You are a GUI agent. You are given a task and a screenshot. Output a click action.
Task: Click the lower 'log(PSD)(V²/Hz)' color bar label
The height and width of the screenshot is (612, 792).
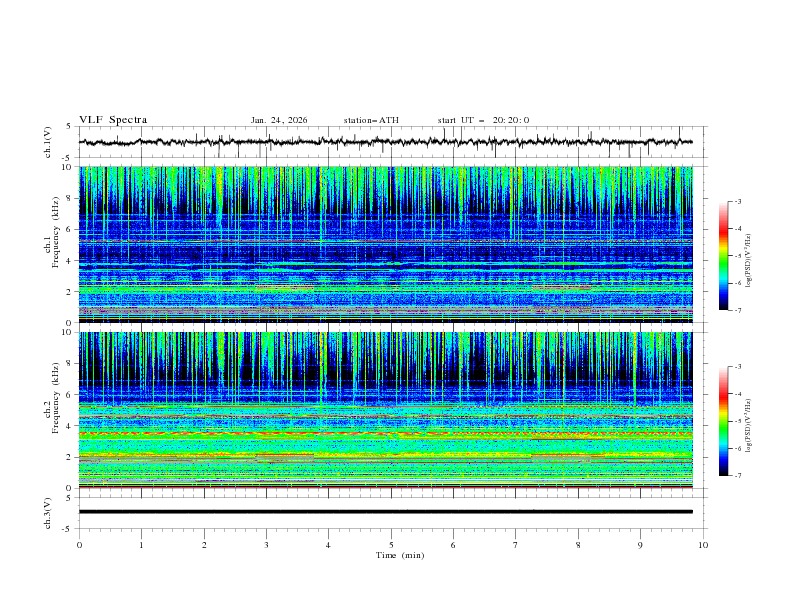(748, 426)
